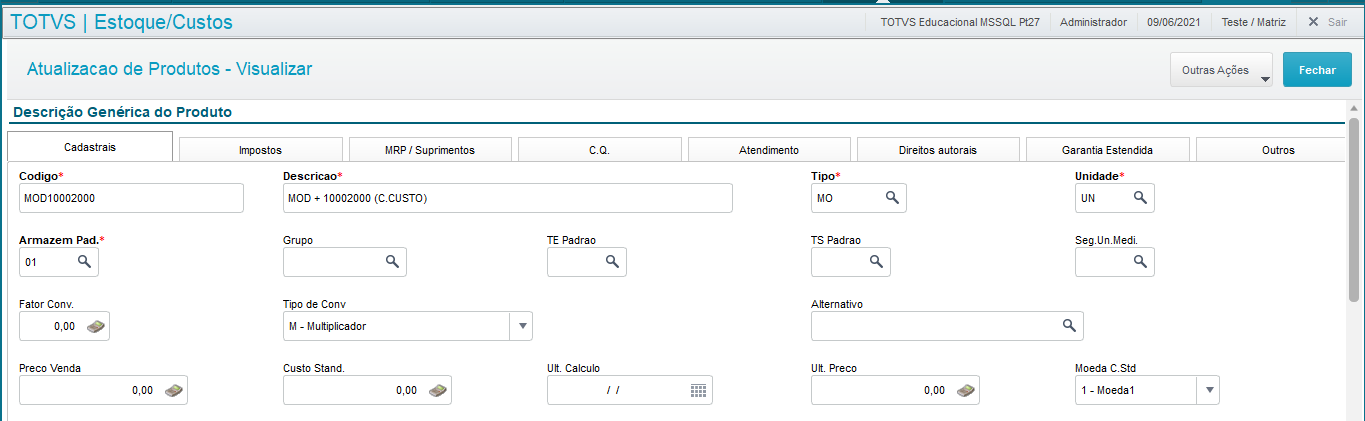Viewport: 1365px width, 421px height.
Task: Open lookup search for Armazem Pad. field
Action: 84,261
